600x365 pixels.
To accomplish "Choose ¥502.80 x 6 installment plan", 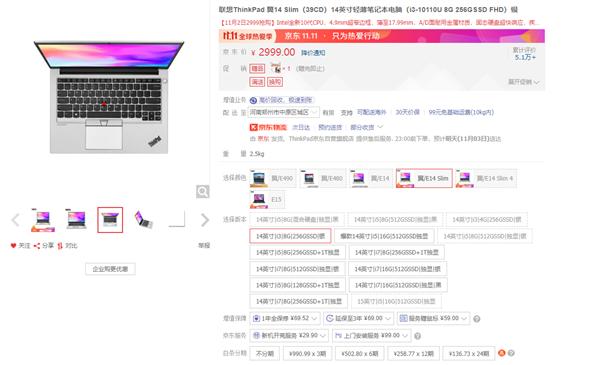I will (359, 354).
